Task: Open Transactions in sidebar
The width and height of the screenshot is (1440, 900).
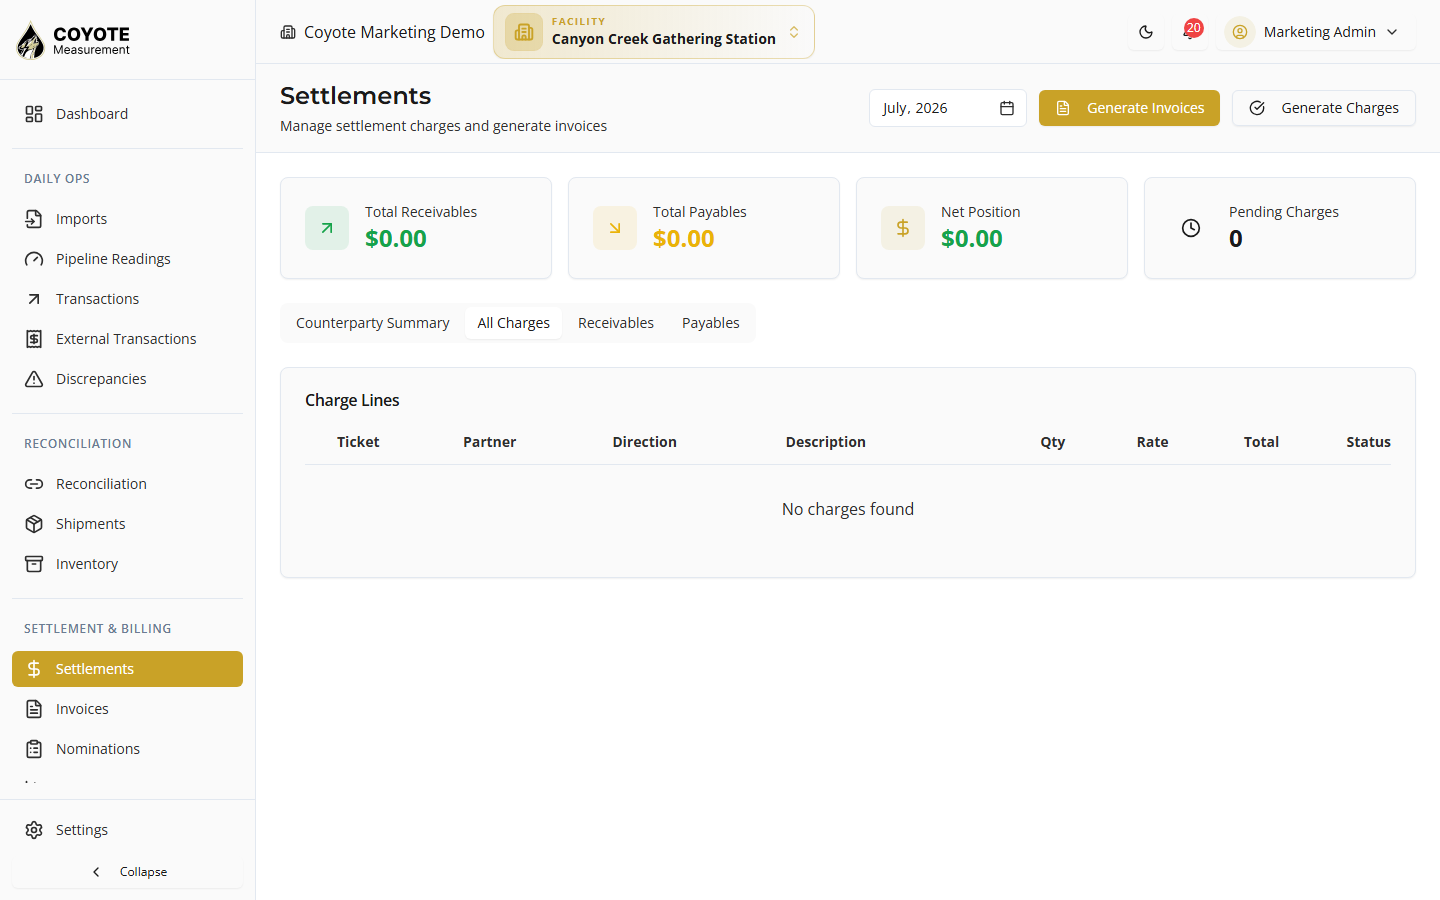Action: [x=127, y=299]
